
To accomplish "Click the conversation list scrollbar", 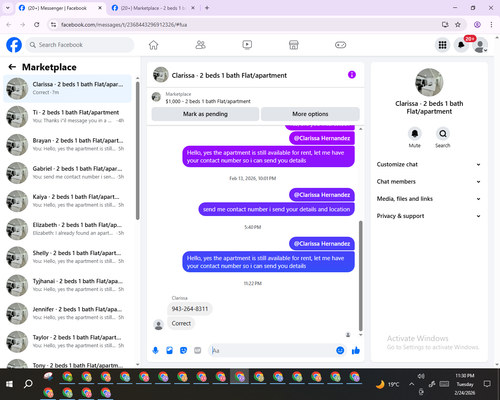I will tap(137, 151).
